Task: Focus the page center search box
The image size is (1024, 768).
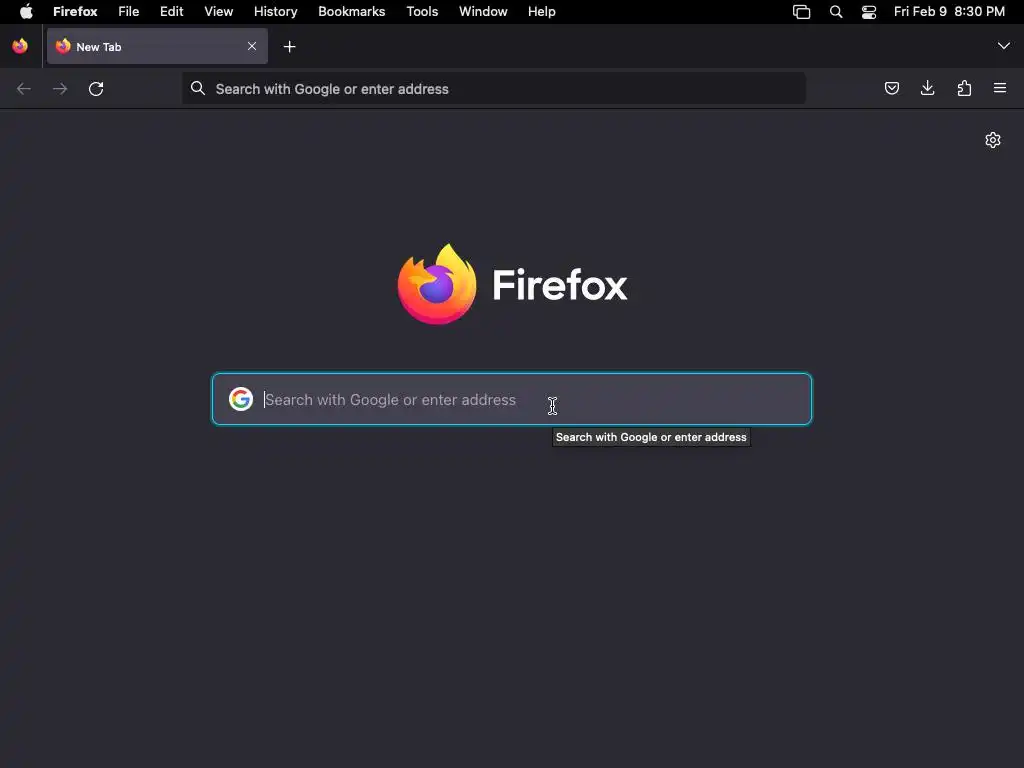Action: pyautogui.click(x=512, y=399)
